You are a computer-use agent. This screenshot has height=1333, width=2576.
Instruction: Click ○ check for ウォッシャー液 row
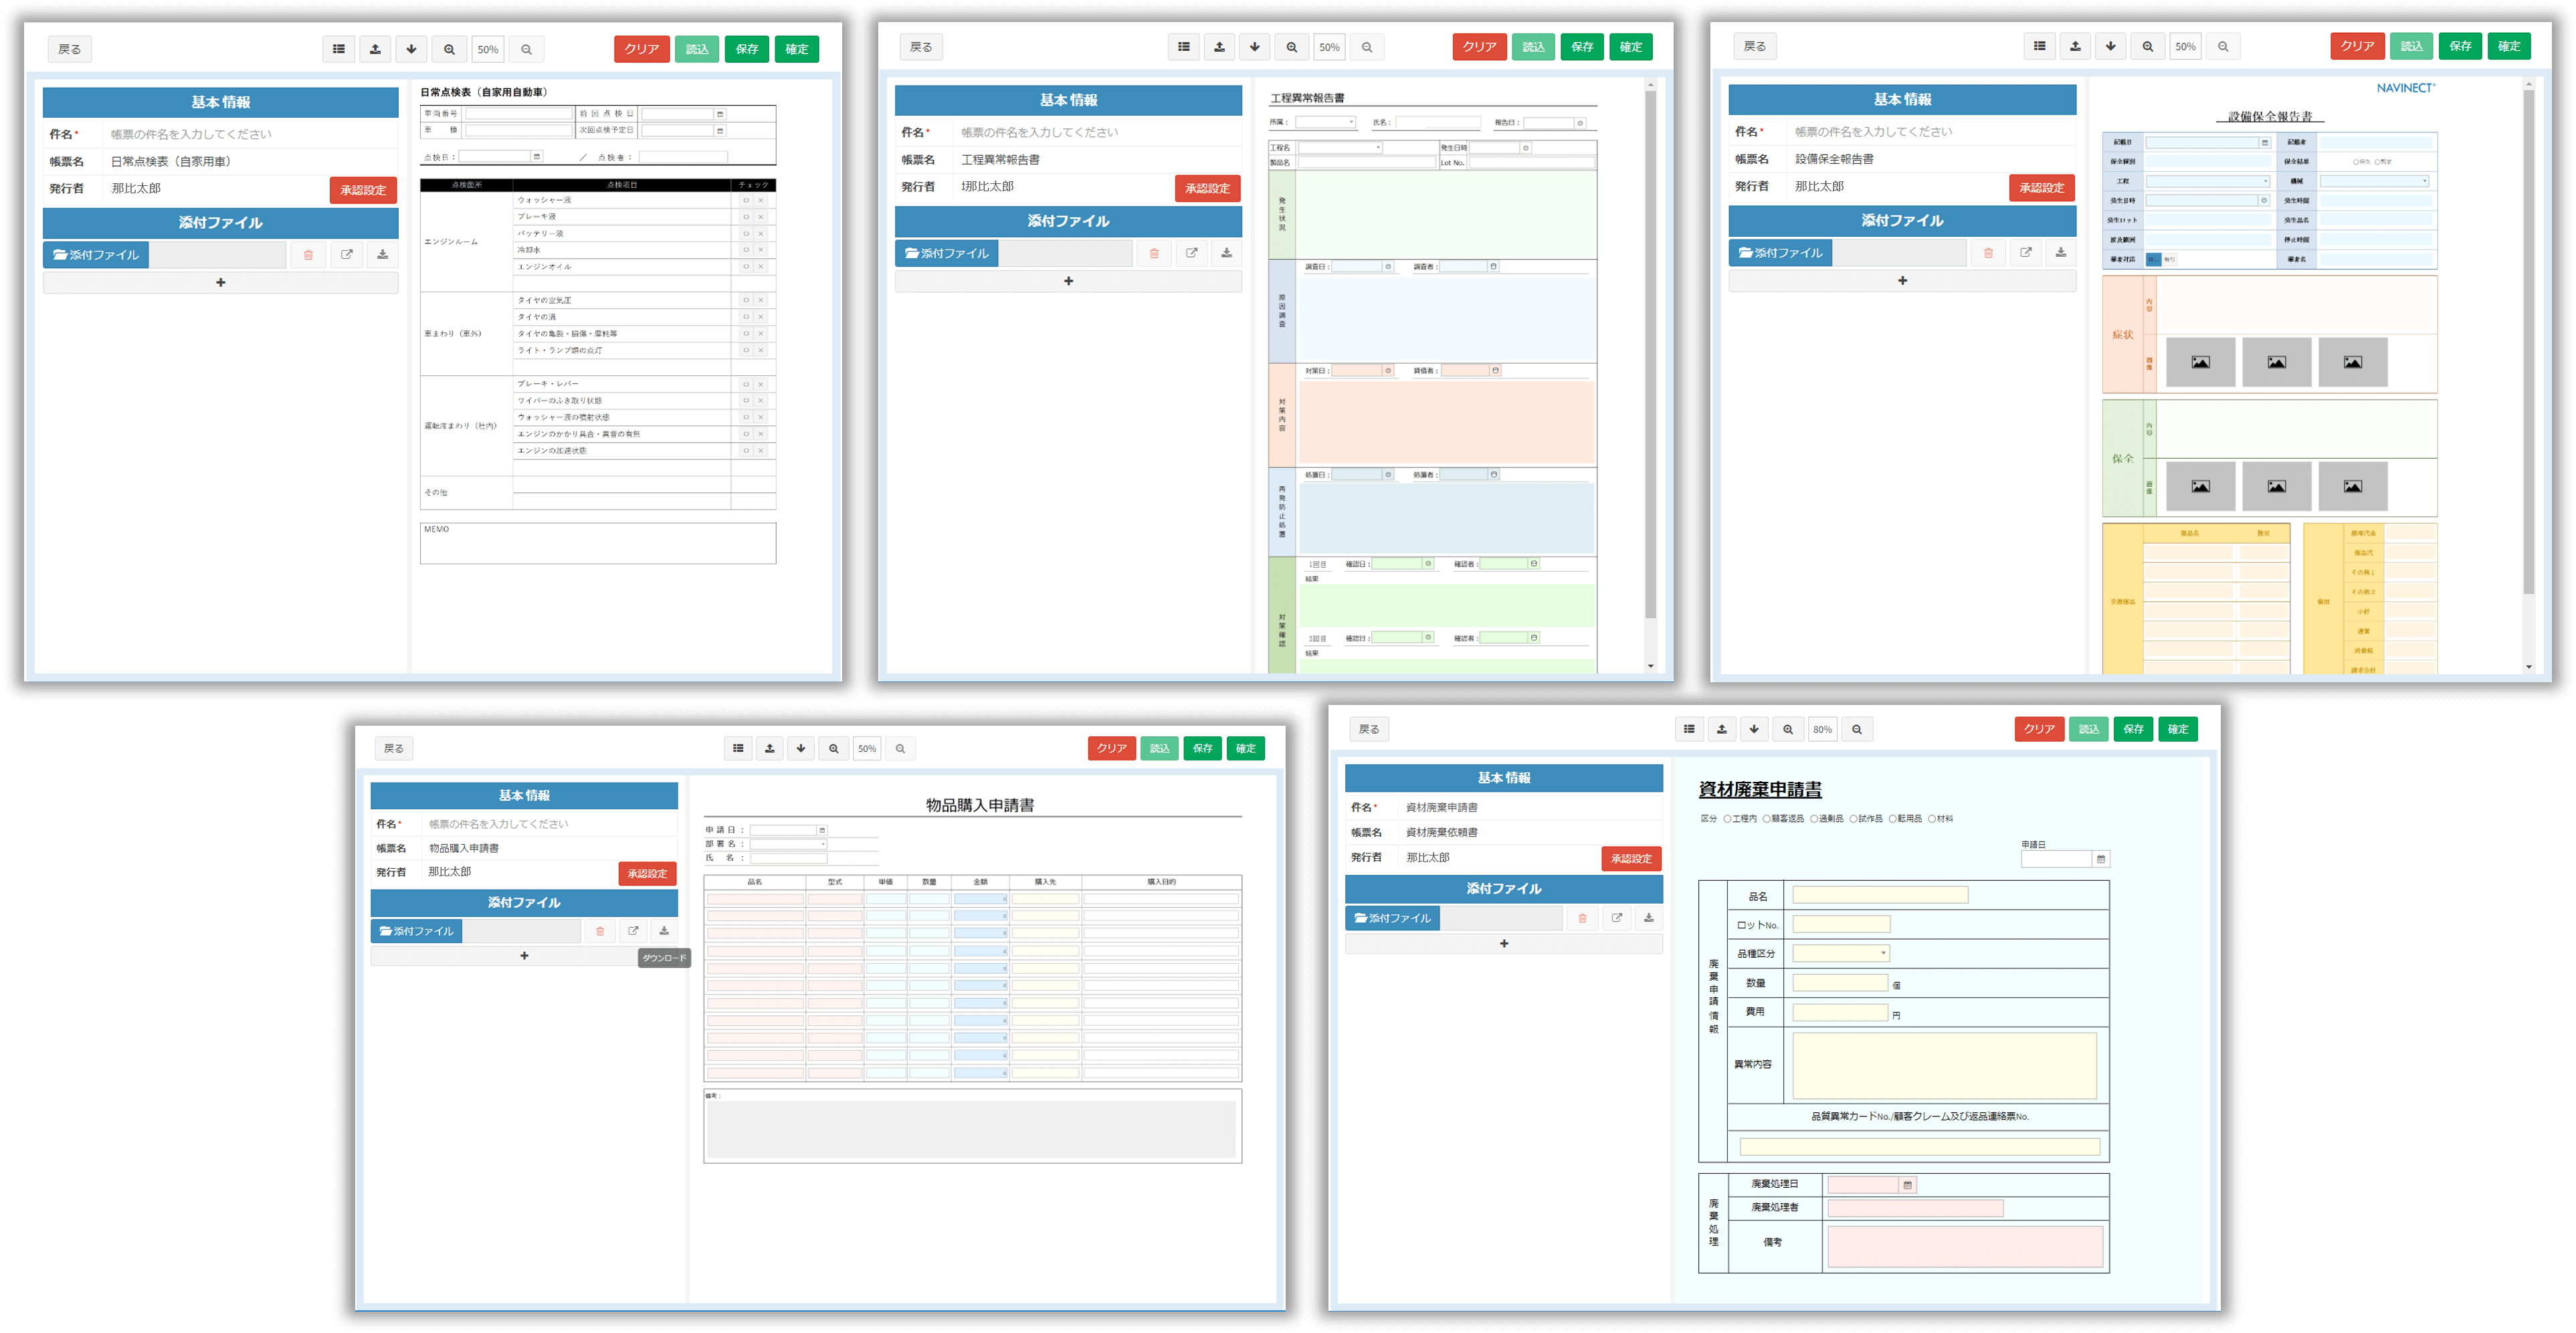(745, 200)
